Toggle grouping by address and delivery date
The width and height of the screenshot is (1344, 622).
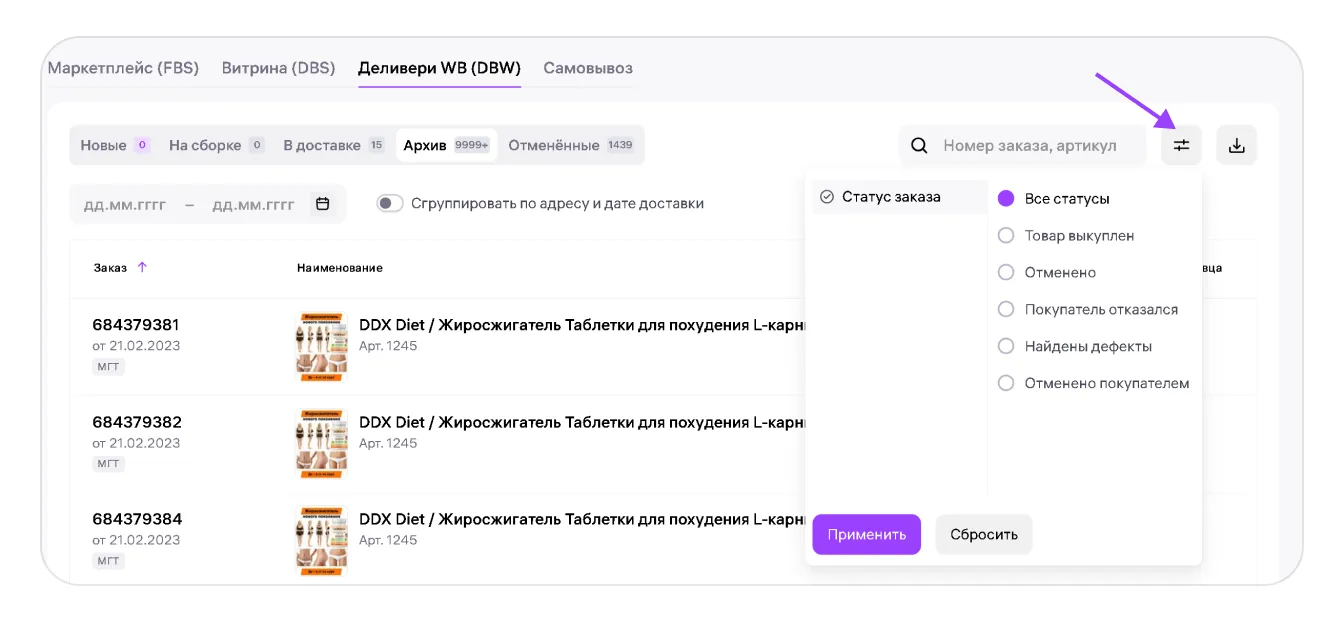[390, 203]
